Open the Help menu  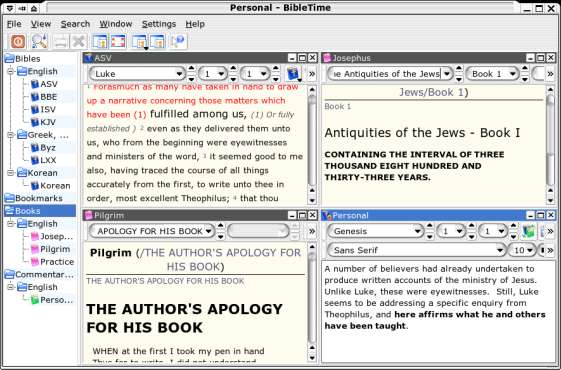195,24
